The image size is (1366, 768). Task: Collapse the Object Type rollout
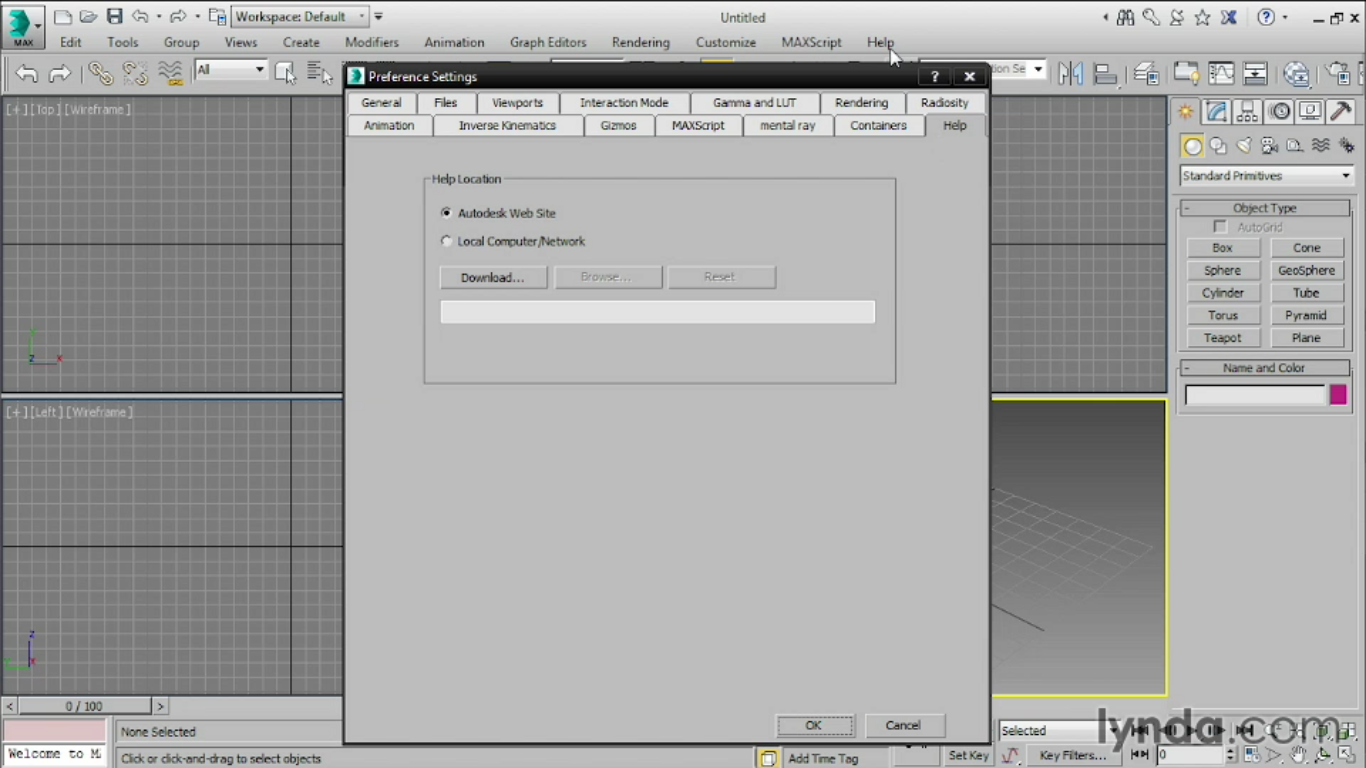coord(1264,208)
